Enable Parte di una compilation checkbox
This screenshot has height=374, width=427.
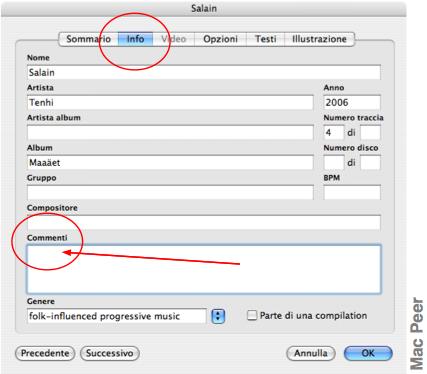pos(252,315)
